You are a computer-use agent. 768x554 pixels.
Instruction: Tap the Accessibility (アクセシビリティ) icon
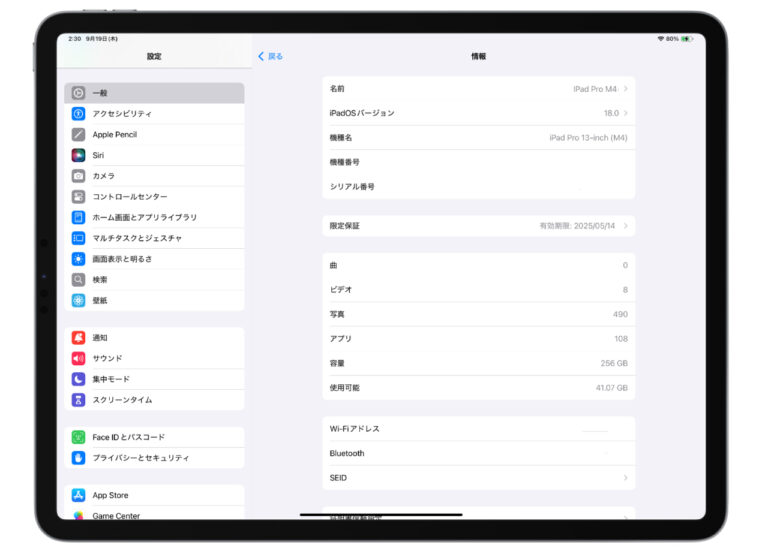click(78, 114)
